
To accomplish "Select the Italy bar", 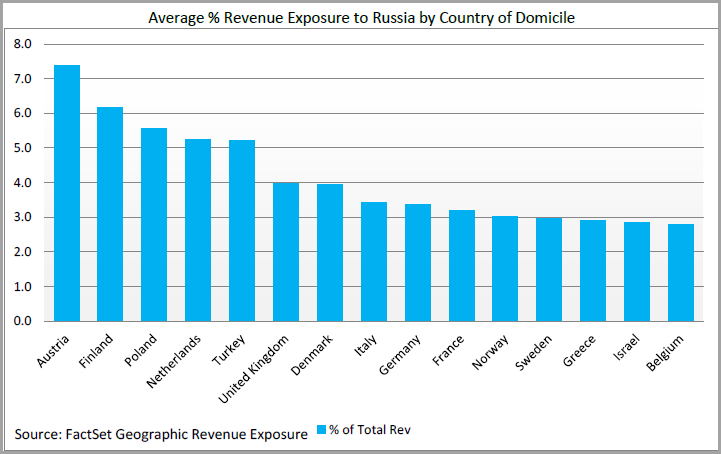I will pyautogui.click(x=374, y=262).
